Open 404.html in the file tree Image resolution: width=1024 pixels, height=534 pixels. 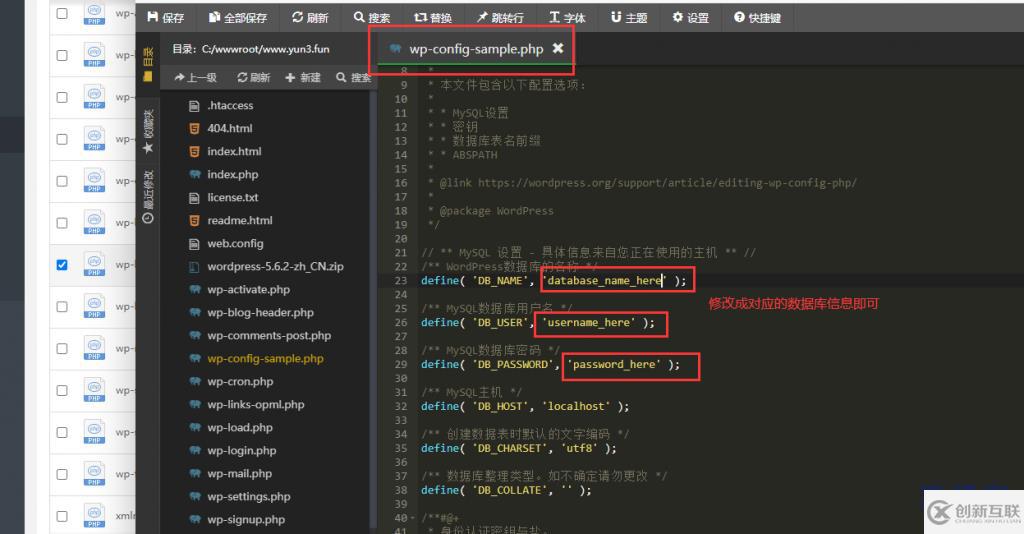coord(230,129)
